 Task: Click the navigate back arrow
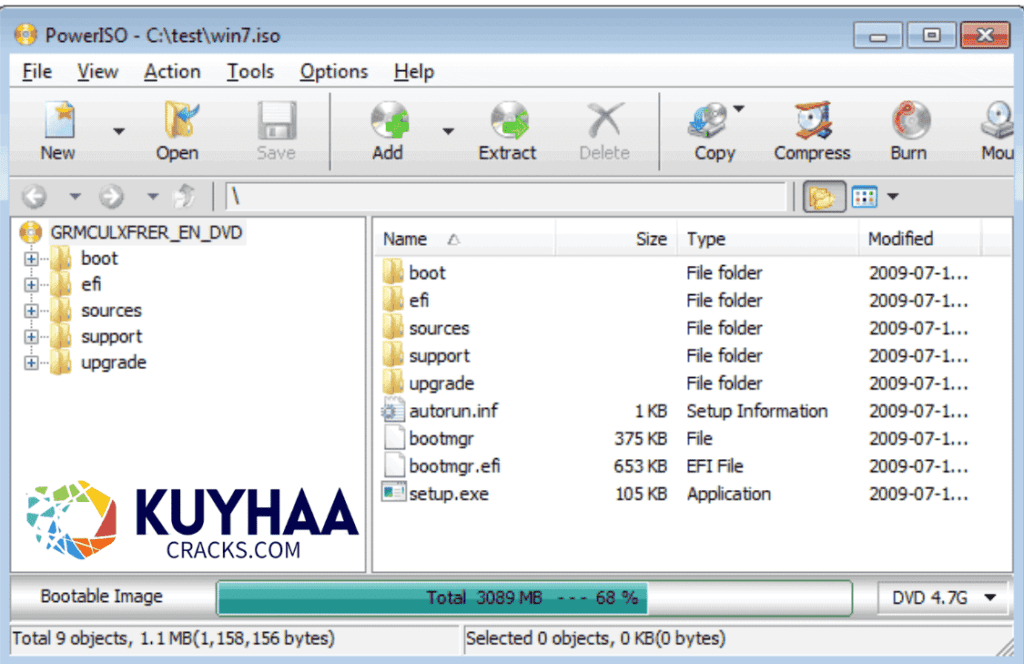(34, 196)
